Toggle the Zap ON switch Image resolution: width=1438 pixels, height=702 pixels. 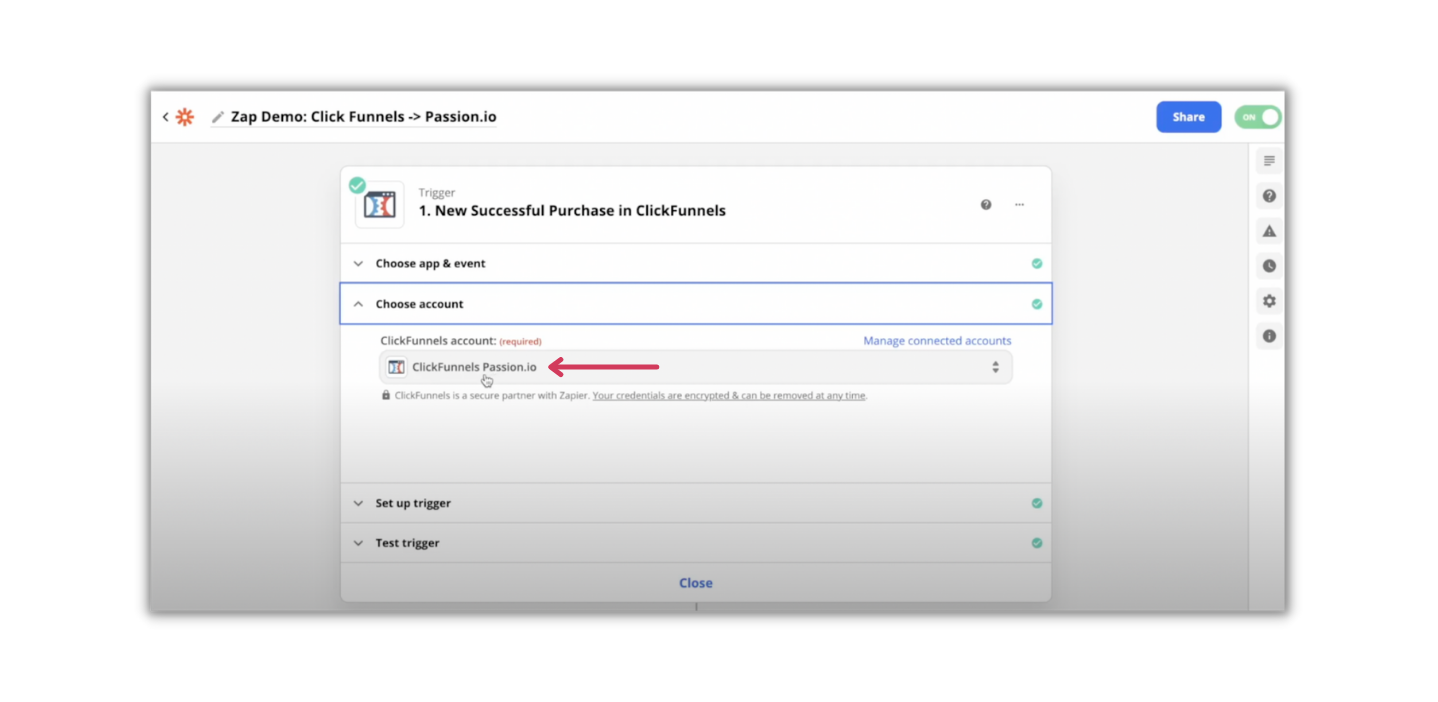click(1257, 116)
